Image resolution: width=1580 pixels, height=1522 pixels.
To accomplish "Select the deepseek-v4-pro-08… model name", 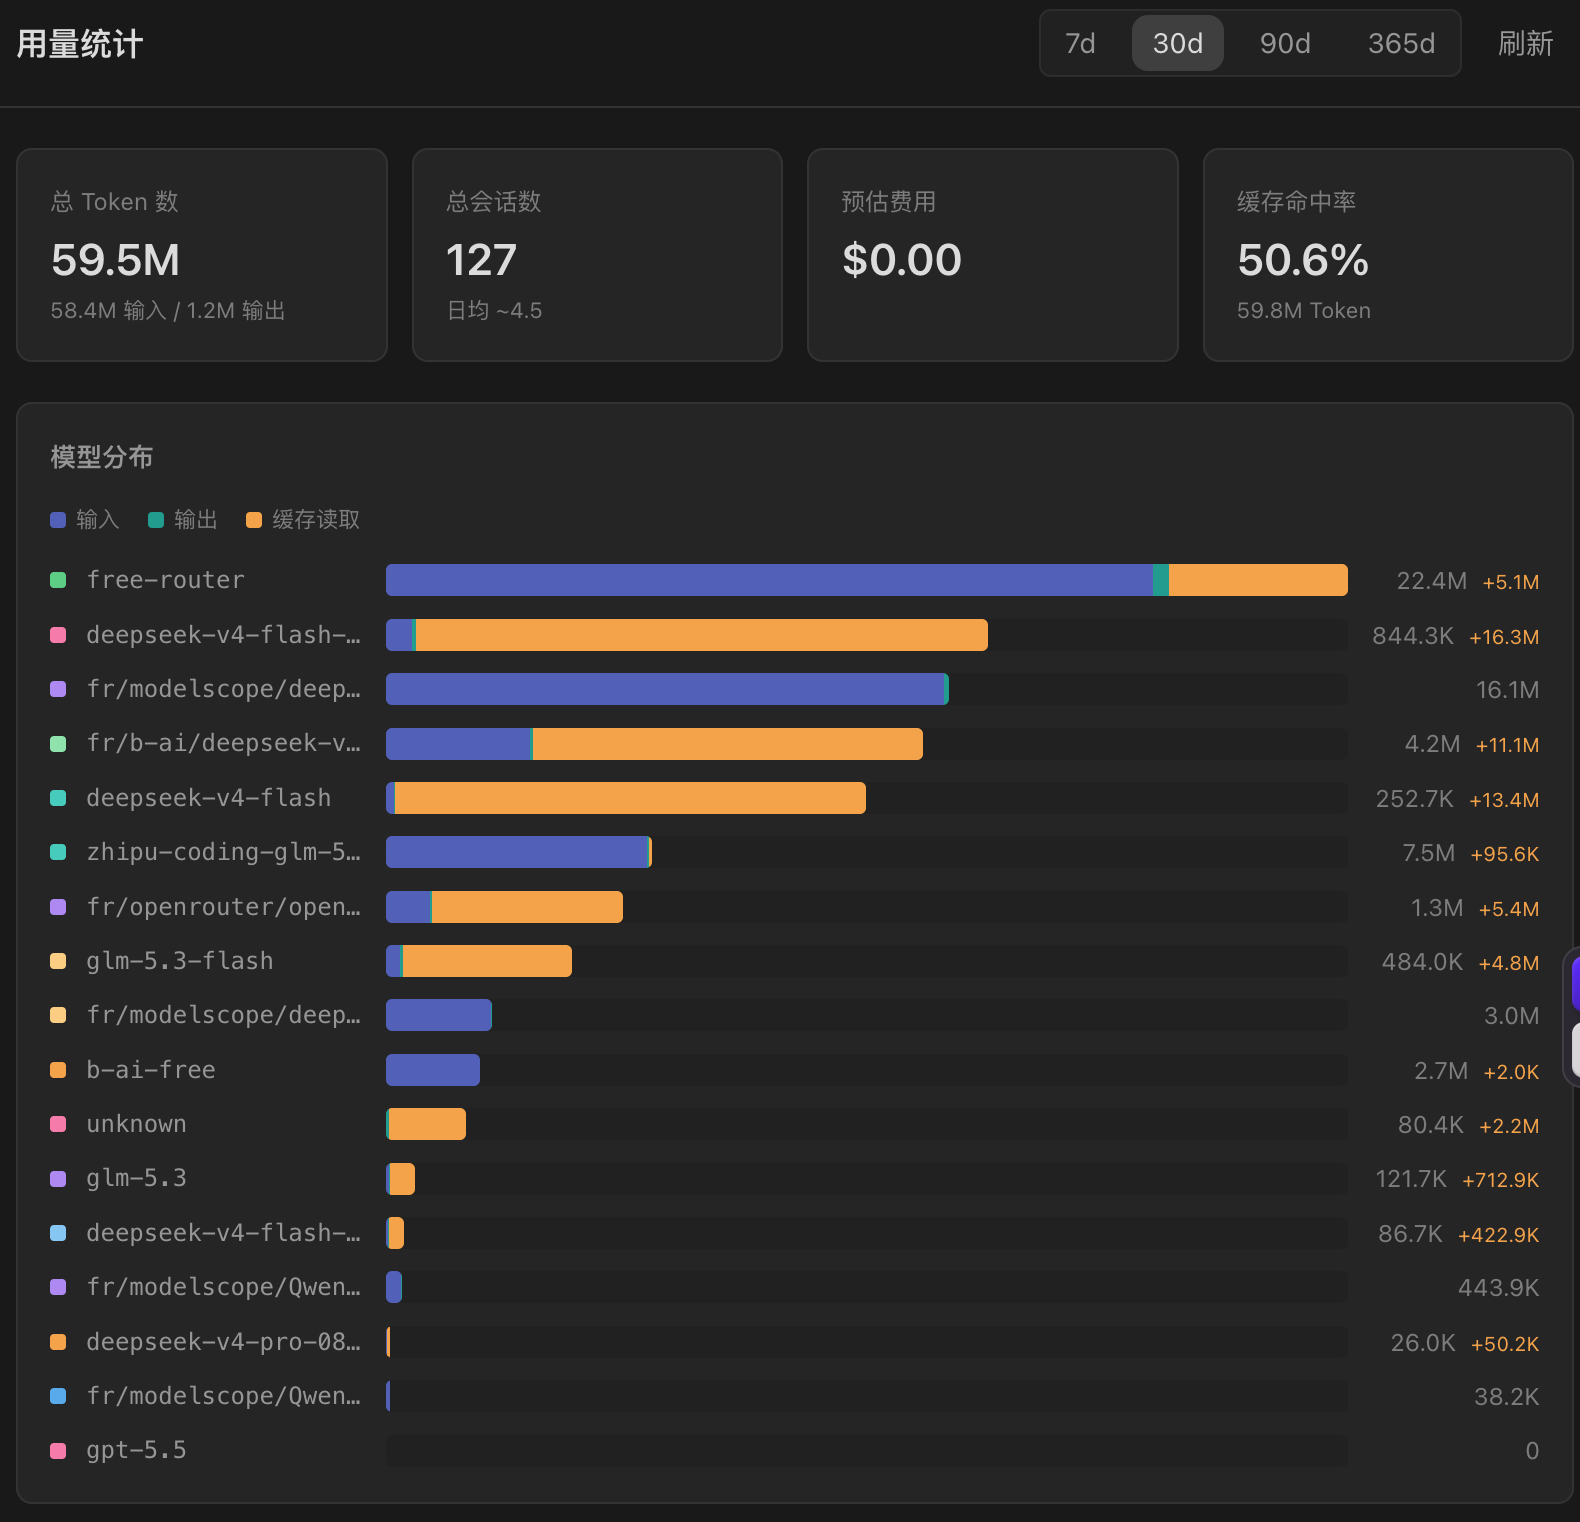I will [x=224, y=1342].
